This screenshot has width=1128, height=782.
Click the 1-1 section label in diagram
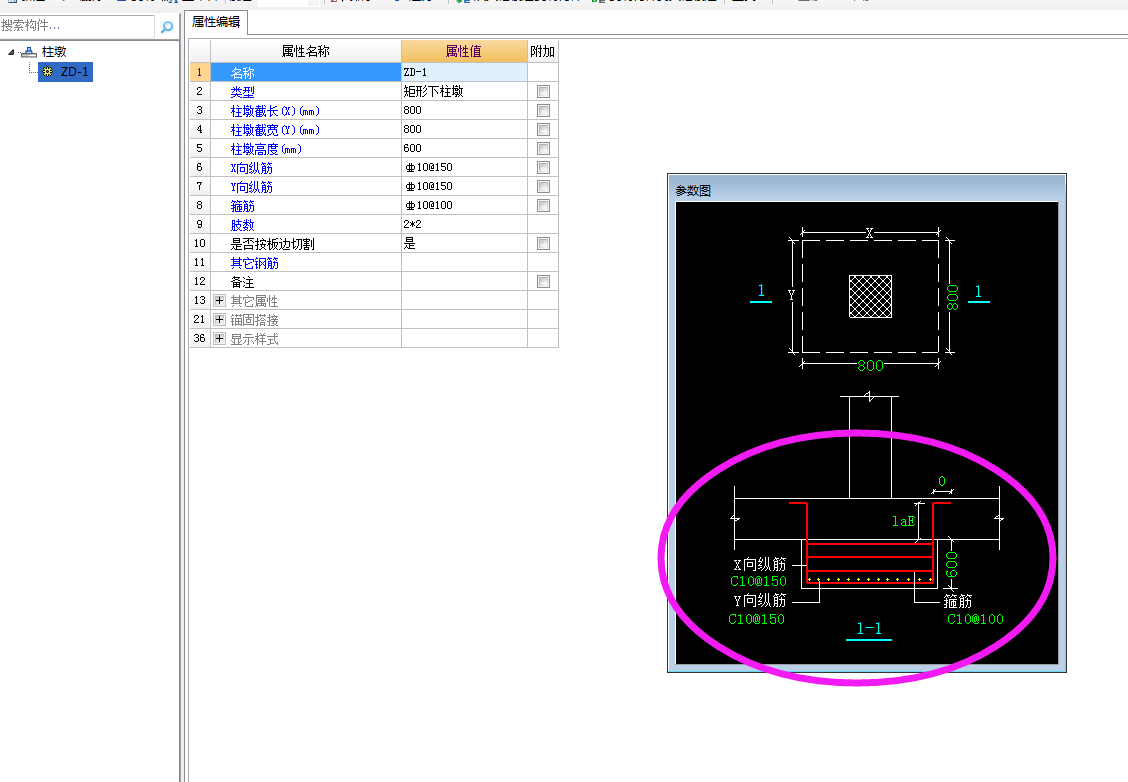pyautogui.click(x=869, y=629)
